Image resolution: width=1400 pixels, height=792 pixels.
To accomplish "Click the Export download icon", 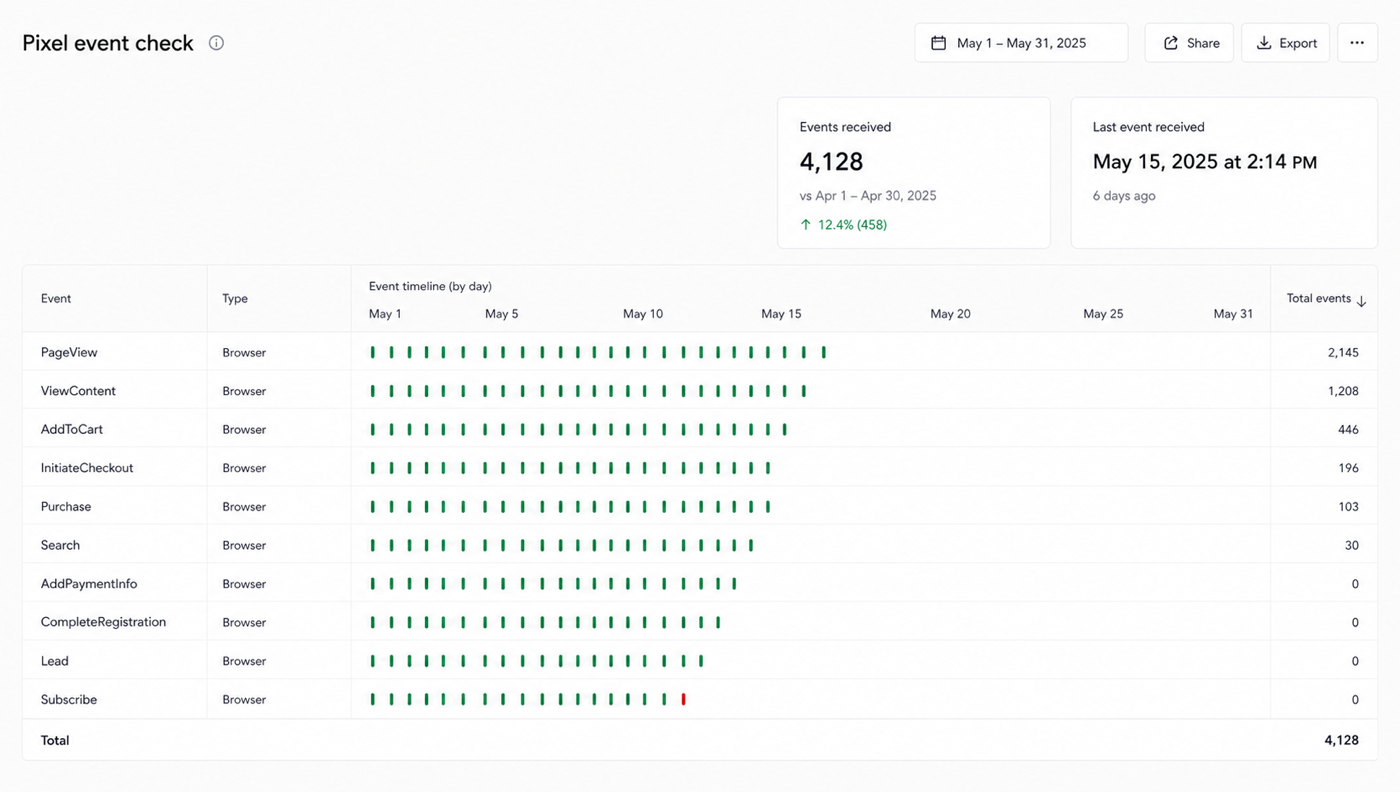I will tap(1264, 43).
